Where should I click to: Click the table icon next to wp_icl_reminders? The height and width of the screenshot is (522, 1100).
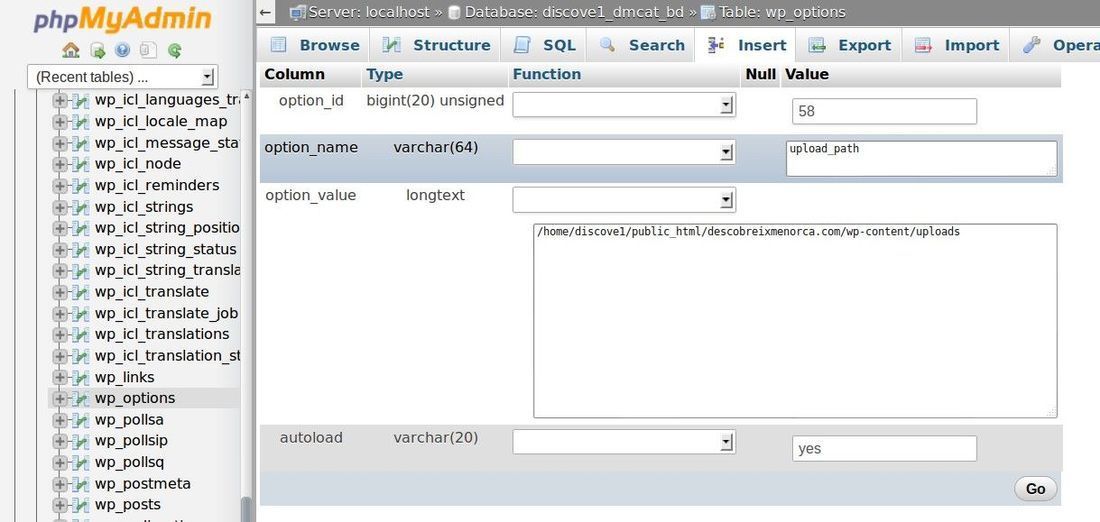[81, 186]
